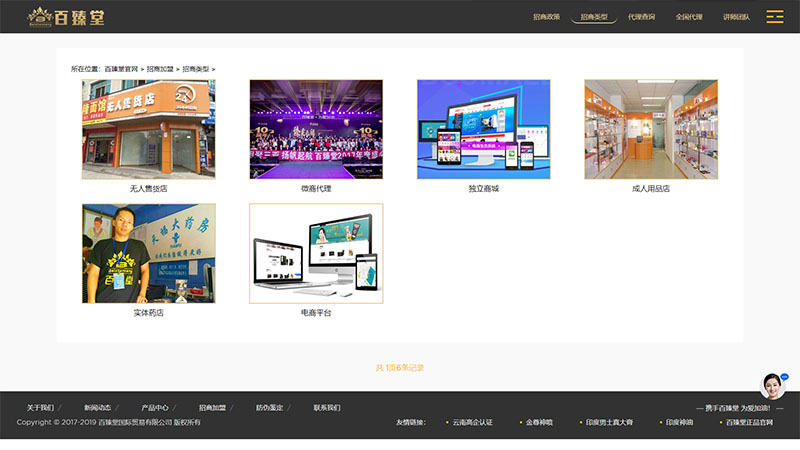This screenshot has width=800, height=450.
Task: Open the 微商代理 event thumbnail
Action: tap(316, 130)
